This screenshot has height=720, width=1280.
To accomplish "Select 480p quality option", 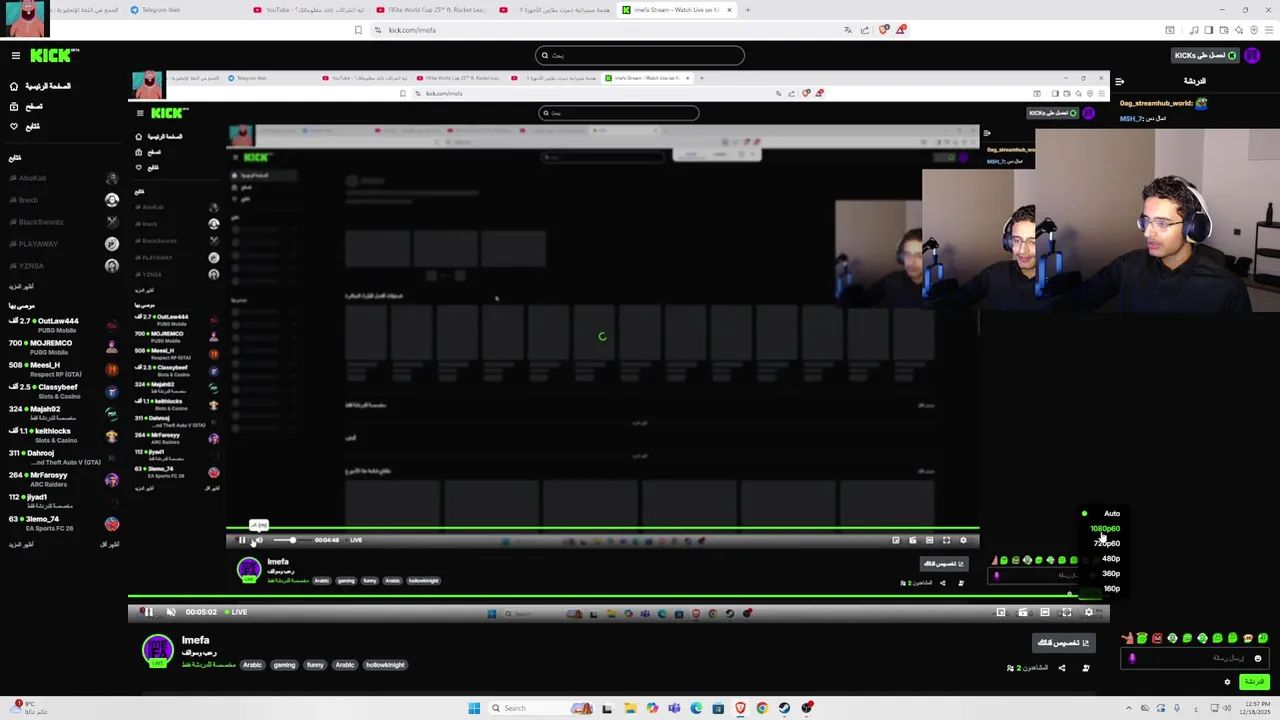I will click(x=1110, y=558).
